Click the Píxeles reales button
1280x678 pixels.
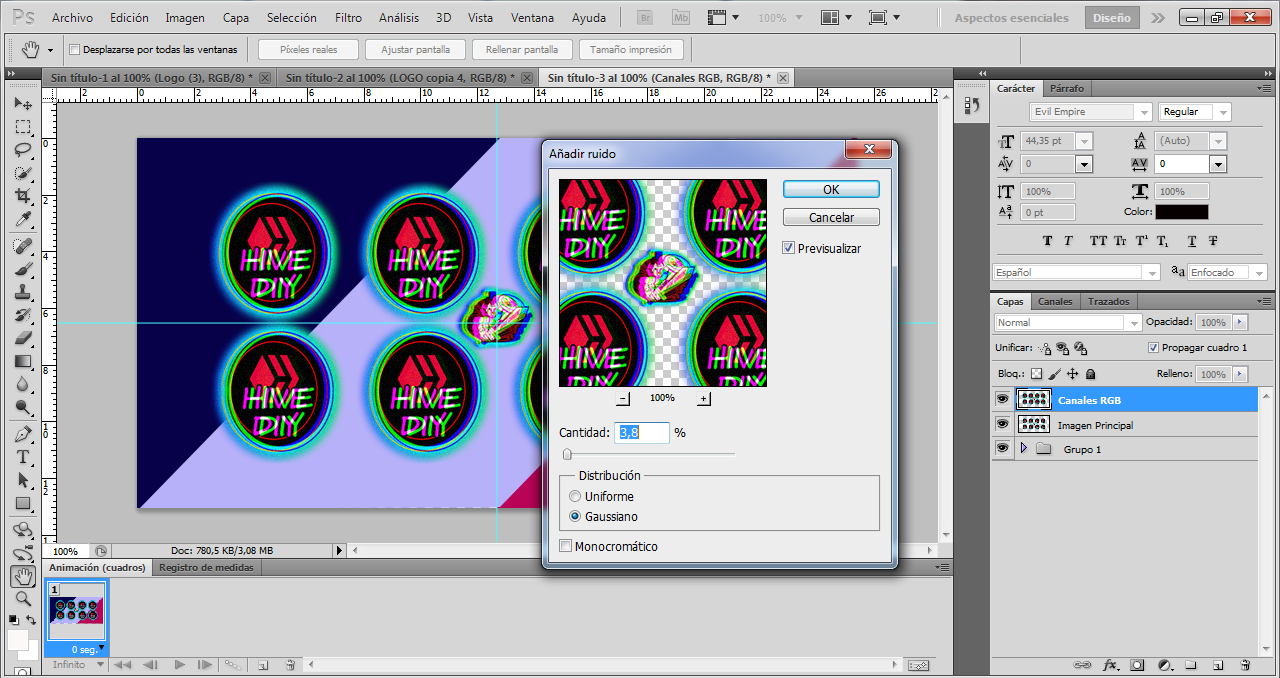[x=308, y=49]
